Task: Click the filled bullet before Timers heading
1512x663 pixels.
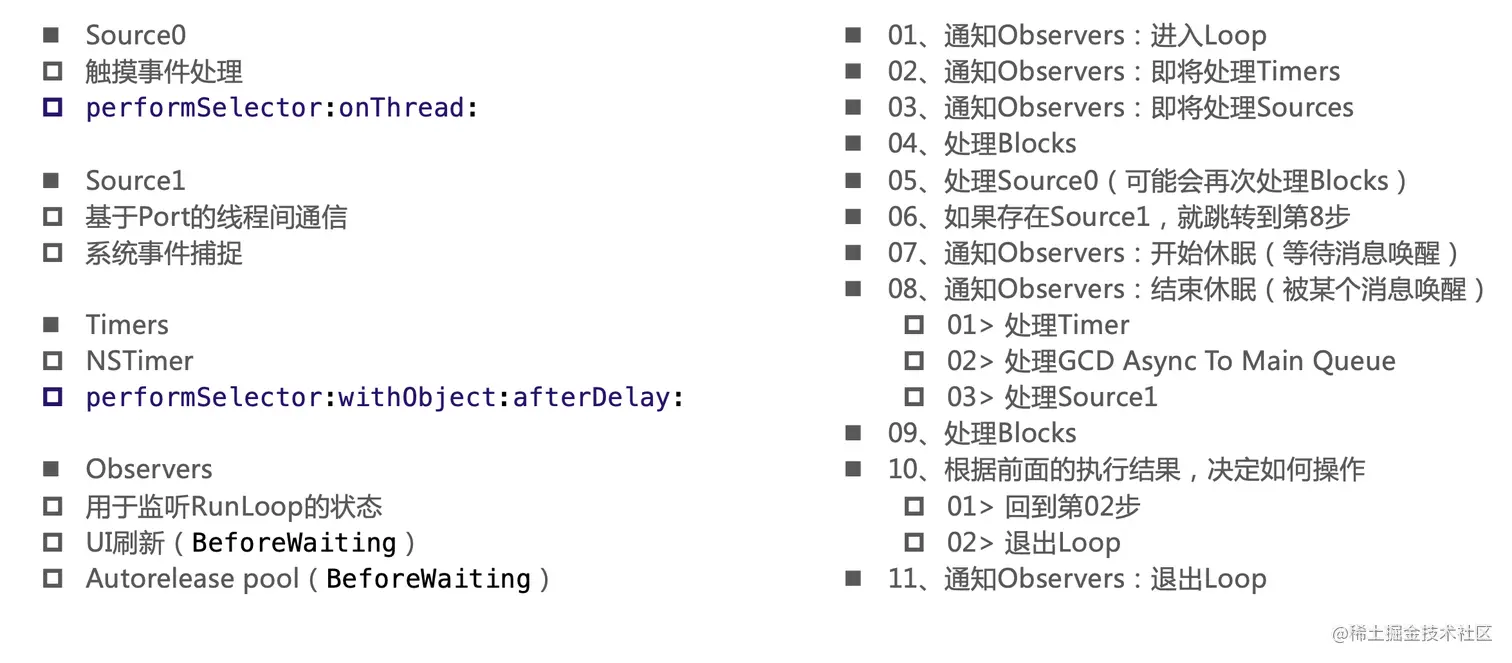Action: pos(52,325)
